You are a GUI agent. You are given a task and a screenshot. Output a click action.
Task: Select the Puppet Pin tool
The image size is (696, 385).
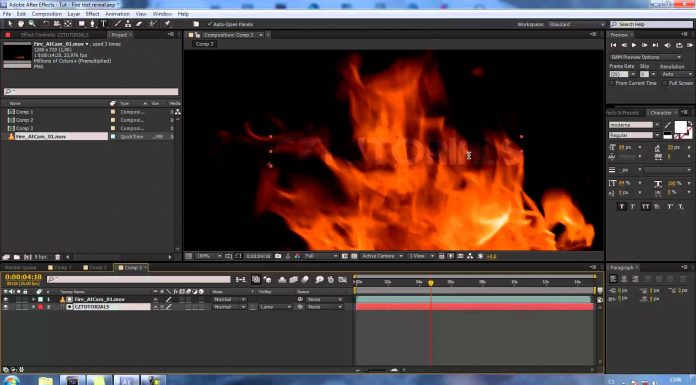click(167, 24)
